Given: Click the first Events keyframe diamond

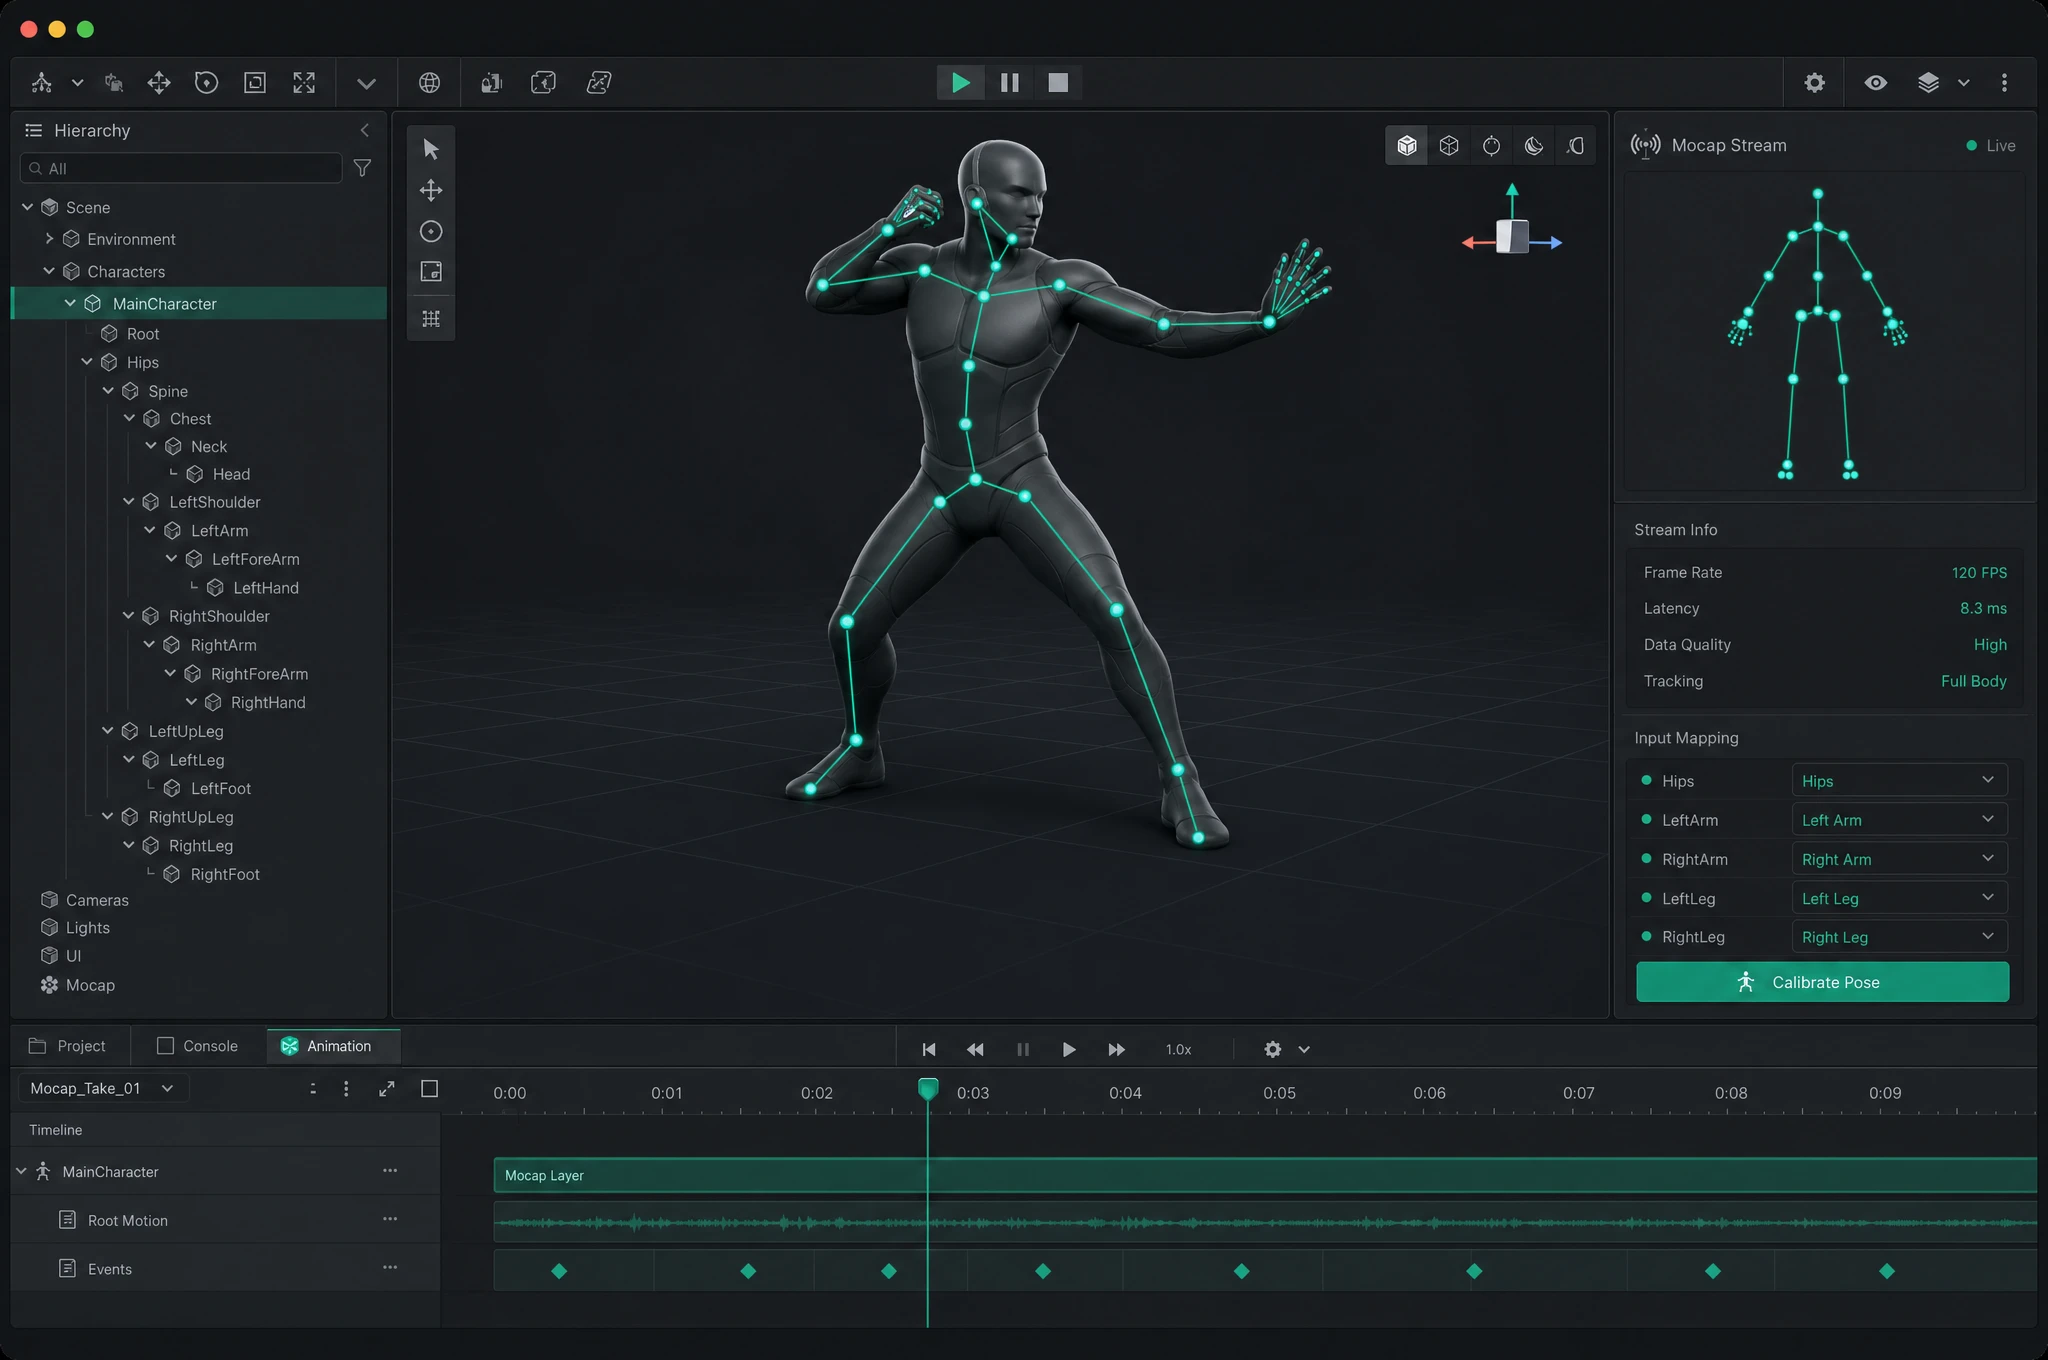Looking at the screenshot, I should [x=559, y=1271].
